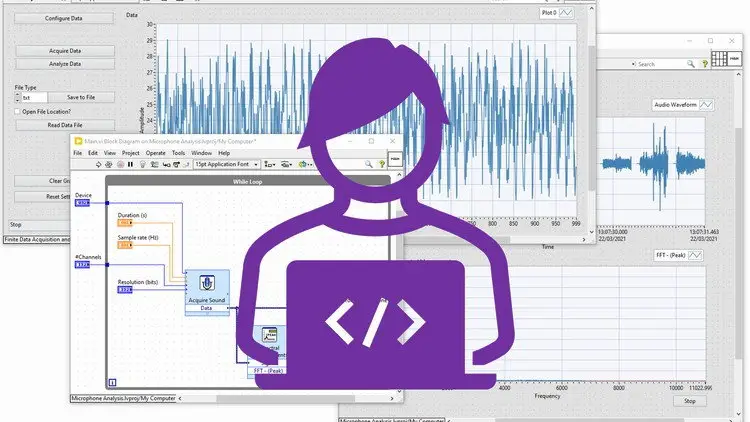Click the Configure Data button

coord(64,18)
